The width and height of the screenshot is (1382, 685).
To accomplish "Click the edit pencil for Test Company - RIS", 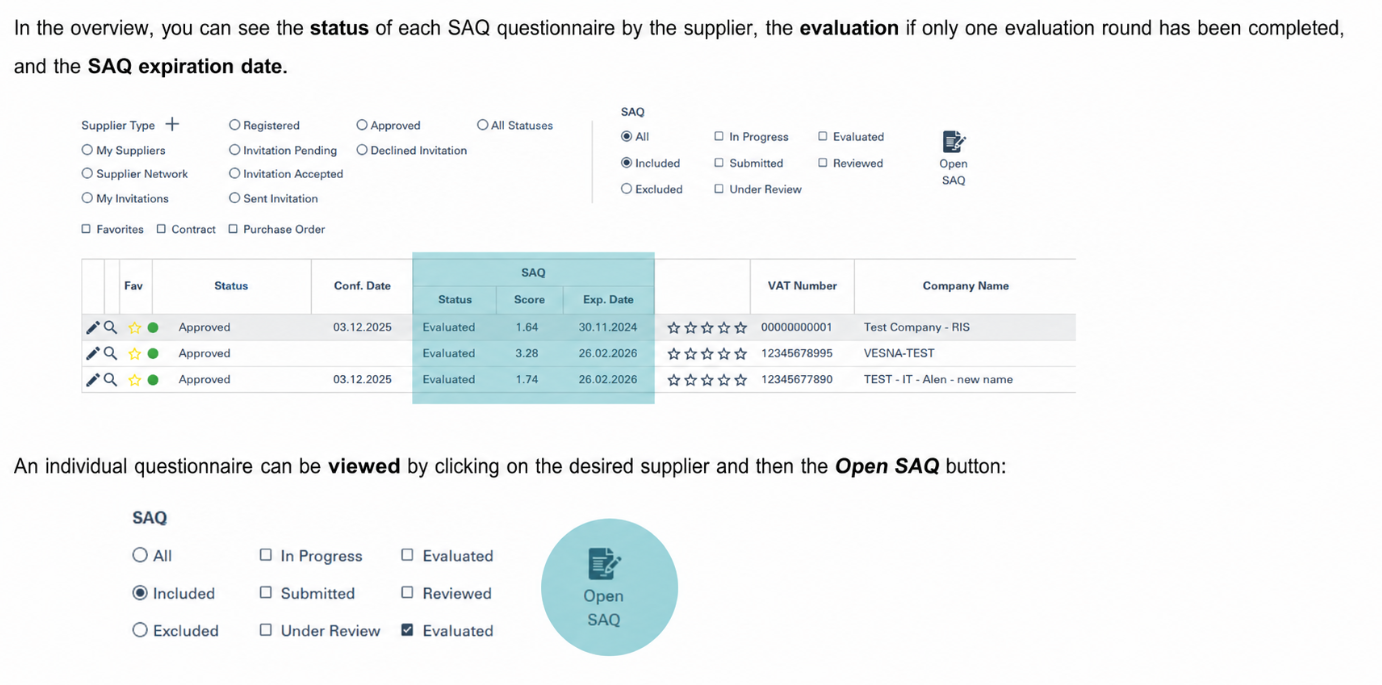I will coord(92,327).
